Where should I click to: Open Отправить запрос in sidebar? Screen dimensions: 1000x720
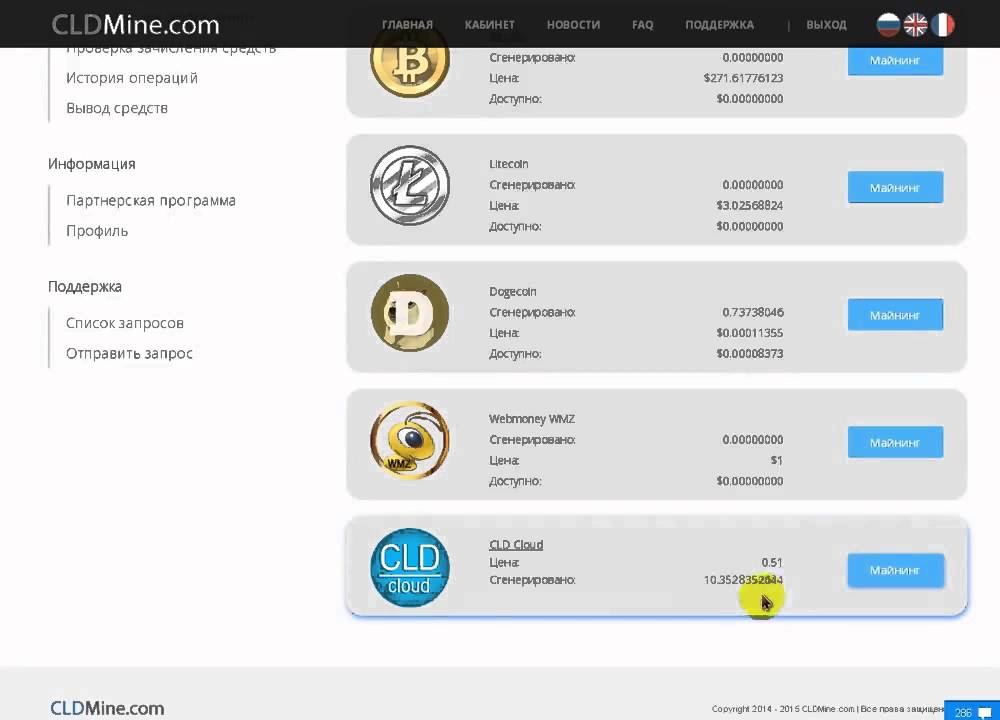point(129,354)
